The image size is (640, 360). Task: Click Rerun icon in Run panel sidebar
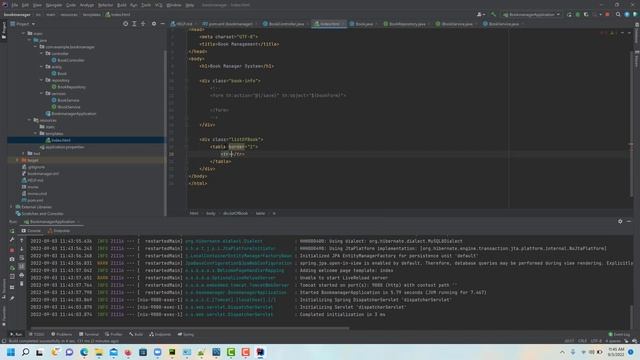[12, 231]
